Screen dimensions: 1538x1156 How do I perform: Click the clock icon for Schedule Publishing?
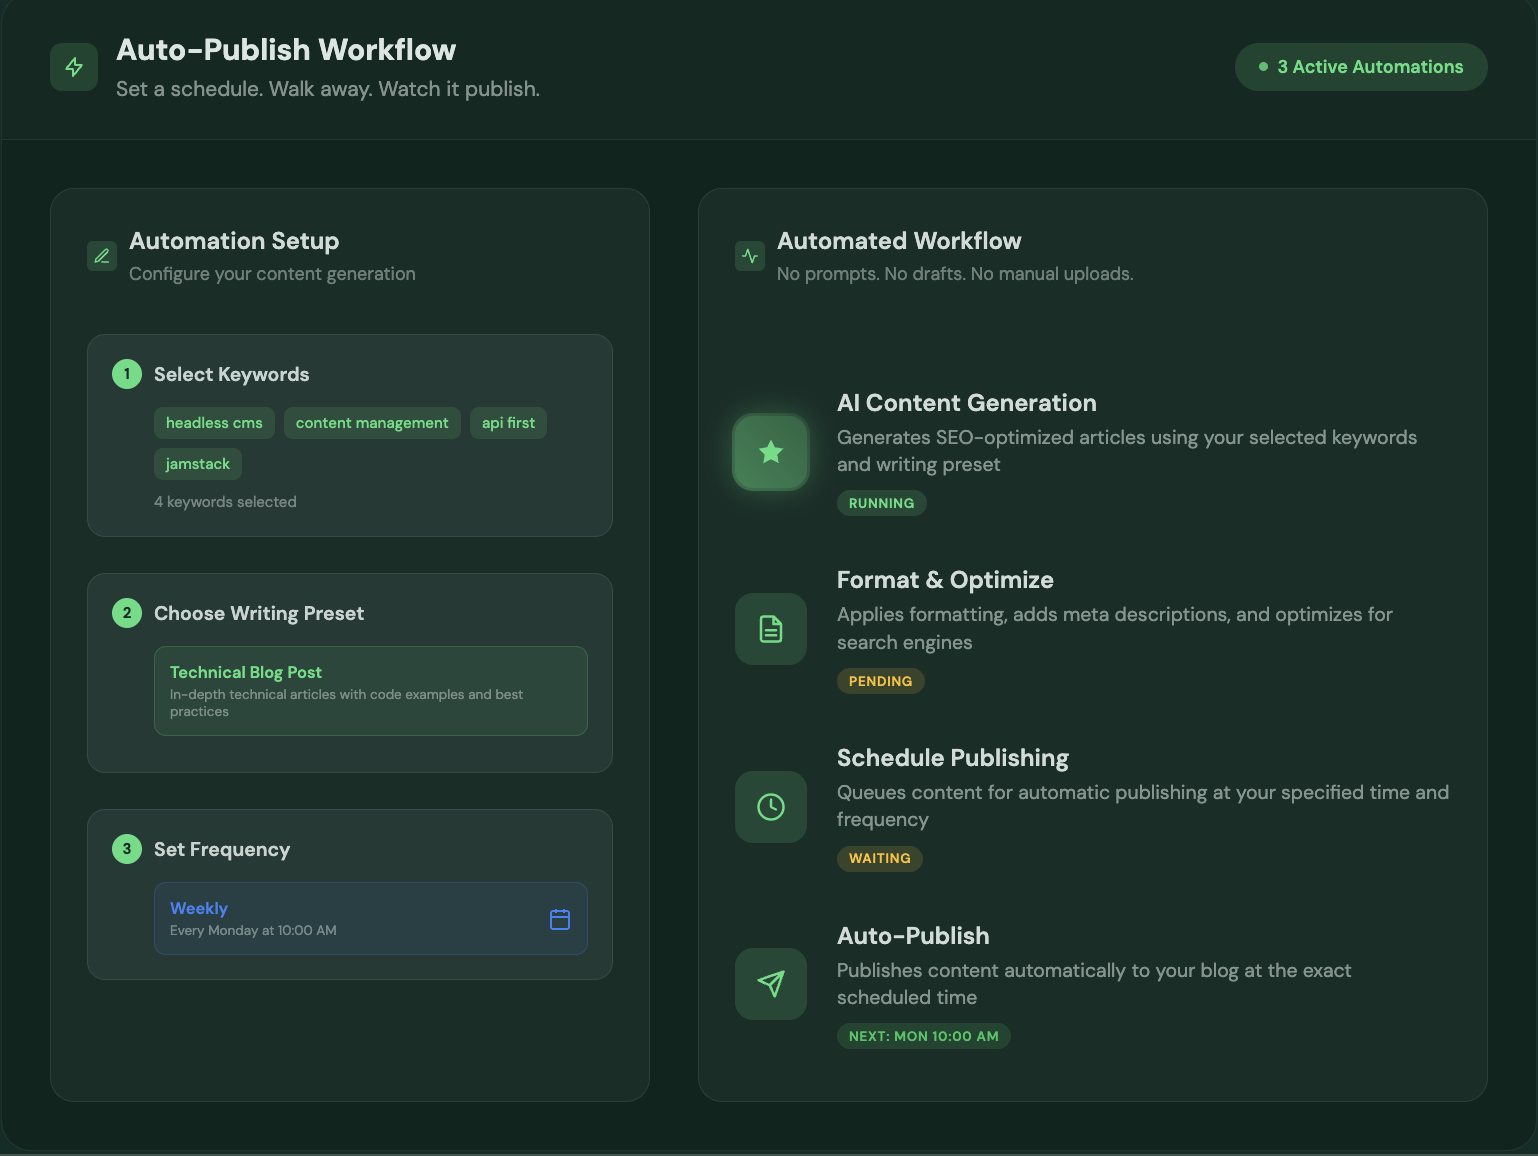[770, 807]
